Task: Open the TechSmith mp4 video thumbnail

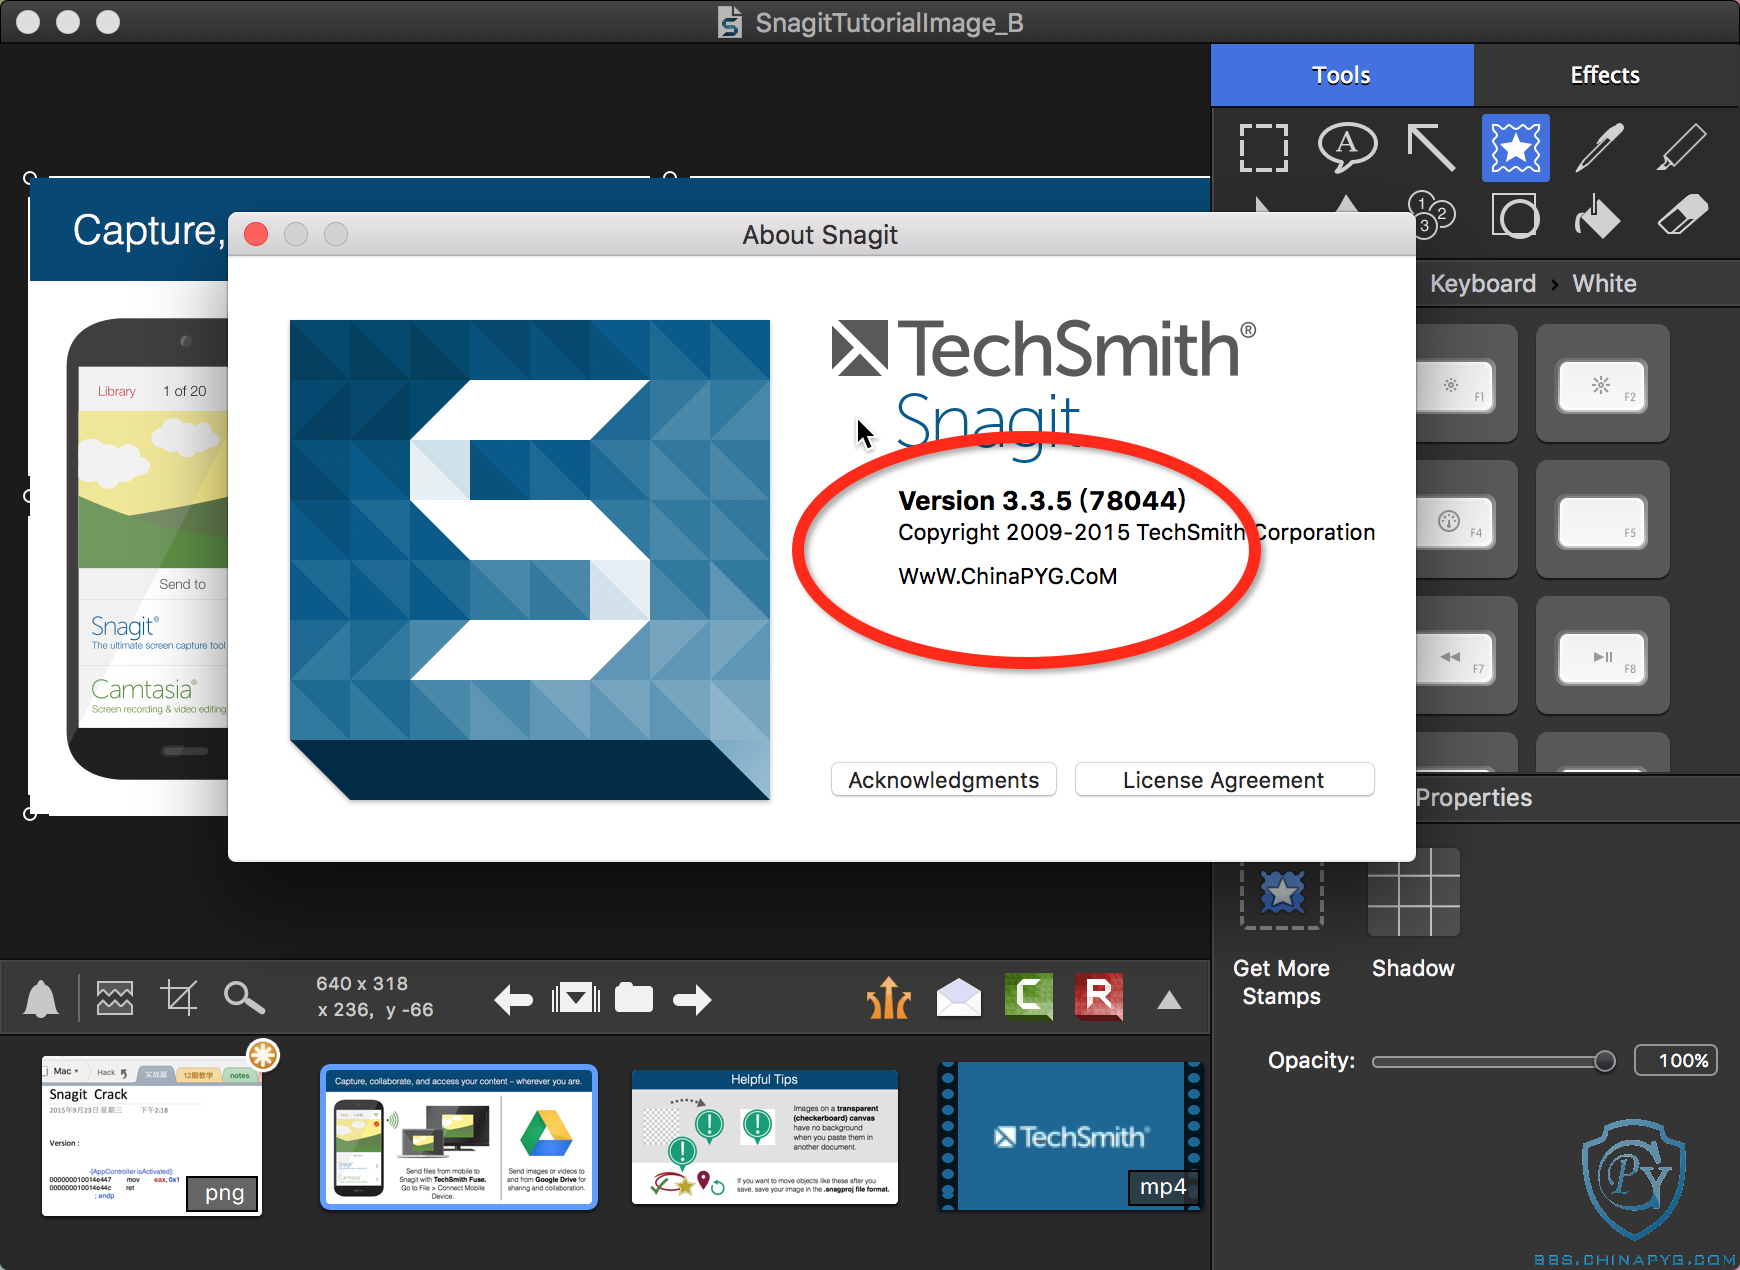Action: 1070,1136
